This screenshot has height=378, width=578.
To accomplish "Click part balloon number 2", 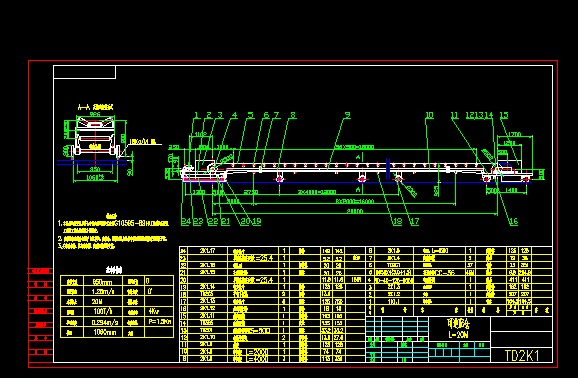I will (x=209, y=115).
